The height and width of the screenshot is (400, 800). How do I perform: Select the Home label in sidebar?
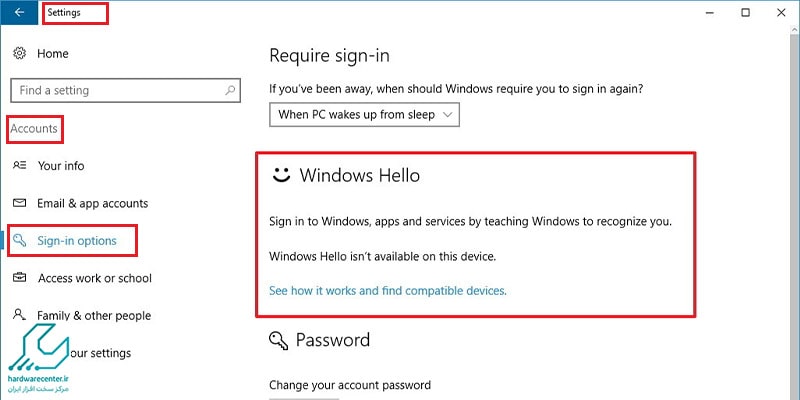coord(53,54)
